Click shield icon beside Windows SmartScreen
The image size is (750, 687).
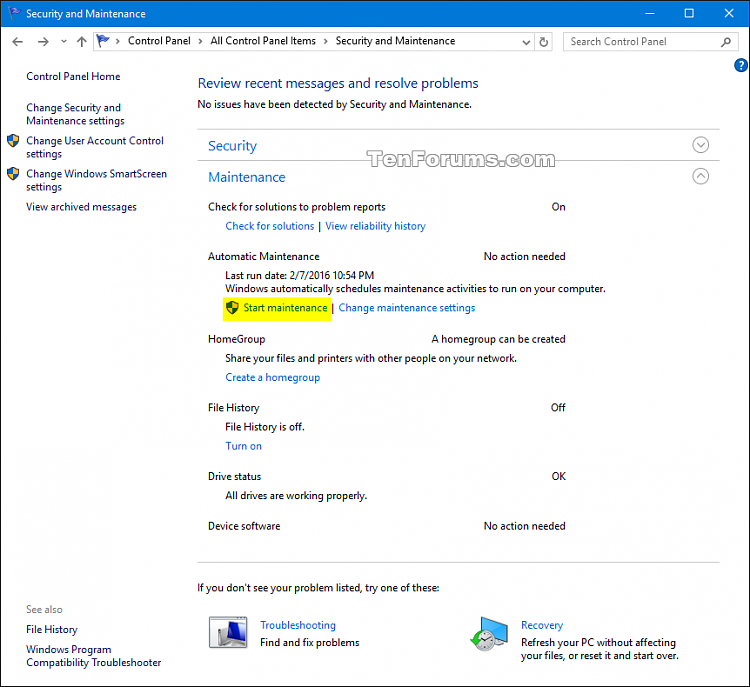13,174
